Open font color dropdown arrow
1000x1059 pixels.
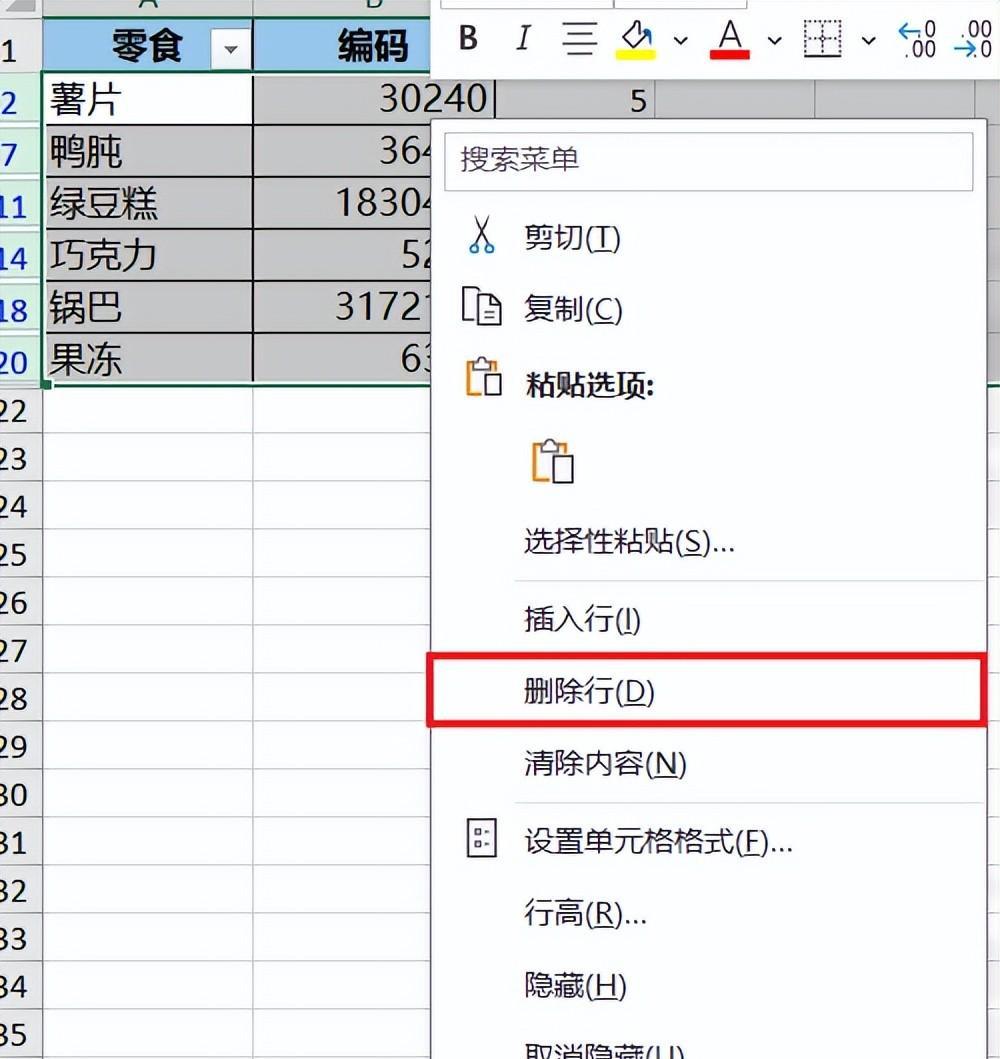(x=774, y=41)
